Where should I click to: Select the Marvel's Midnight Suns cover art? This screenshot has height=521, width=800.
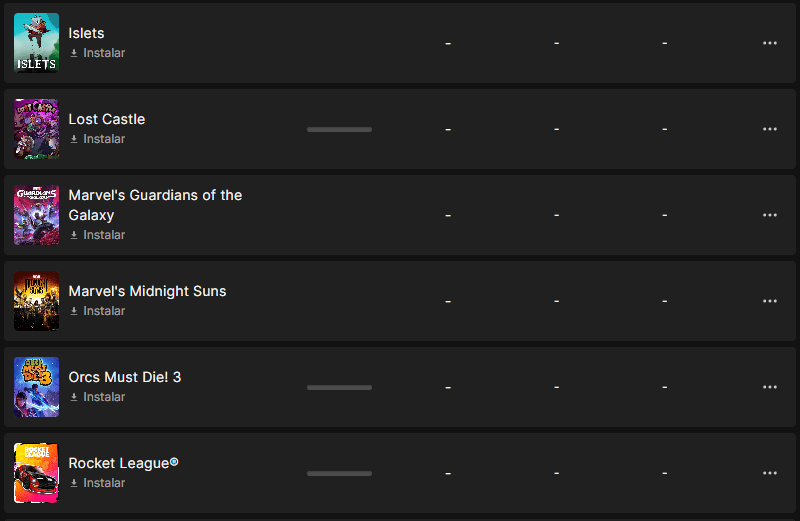tap(36, 301)
